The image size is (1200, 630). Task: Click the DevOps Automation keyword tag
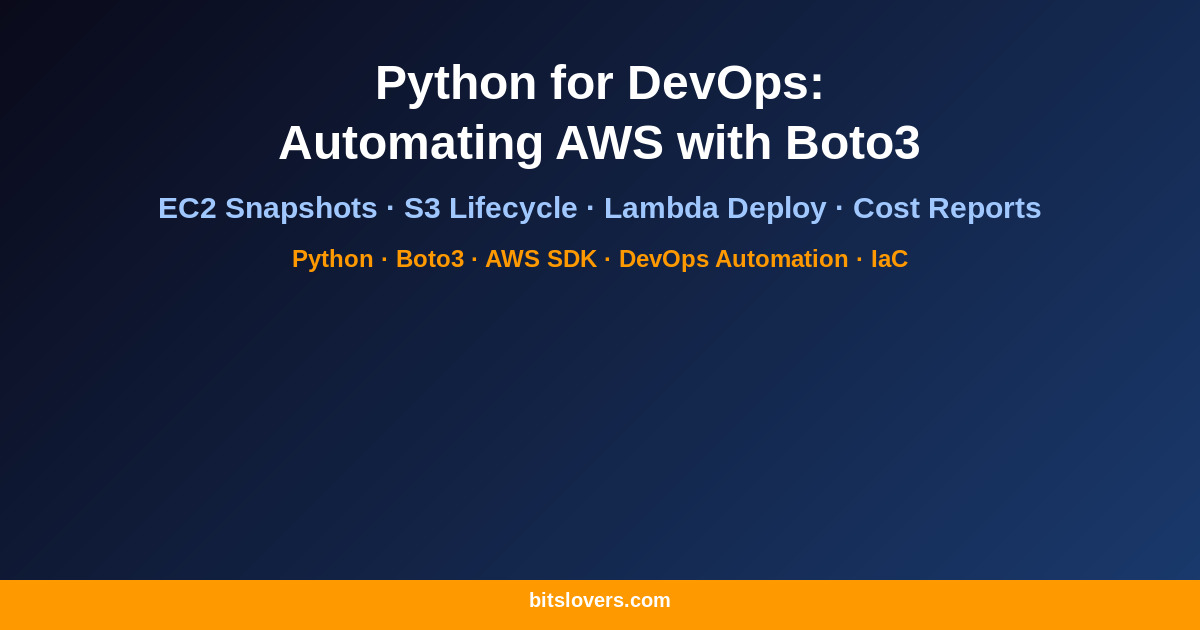[733, 259]
